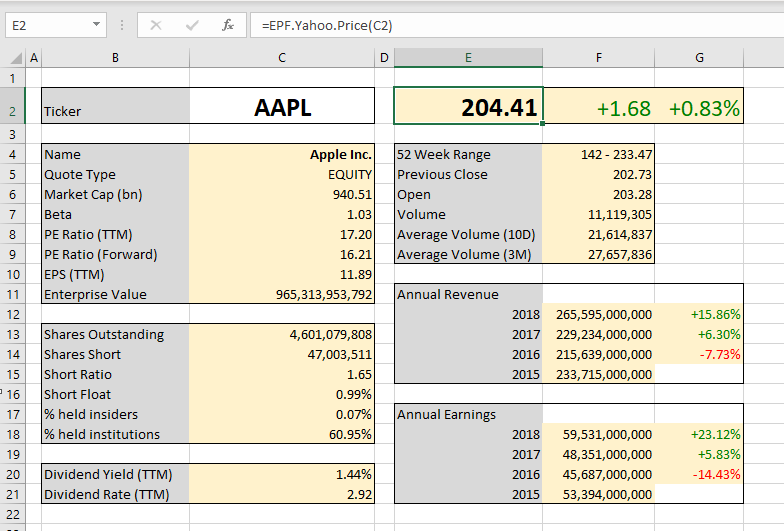Viewport: 784px width, 531px height.
Task: Select column C header
Action: (x=282, y=58)
